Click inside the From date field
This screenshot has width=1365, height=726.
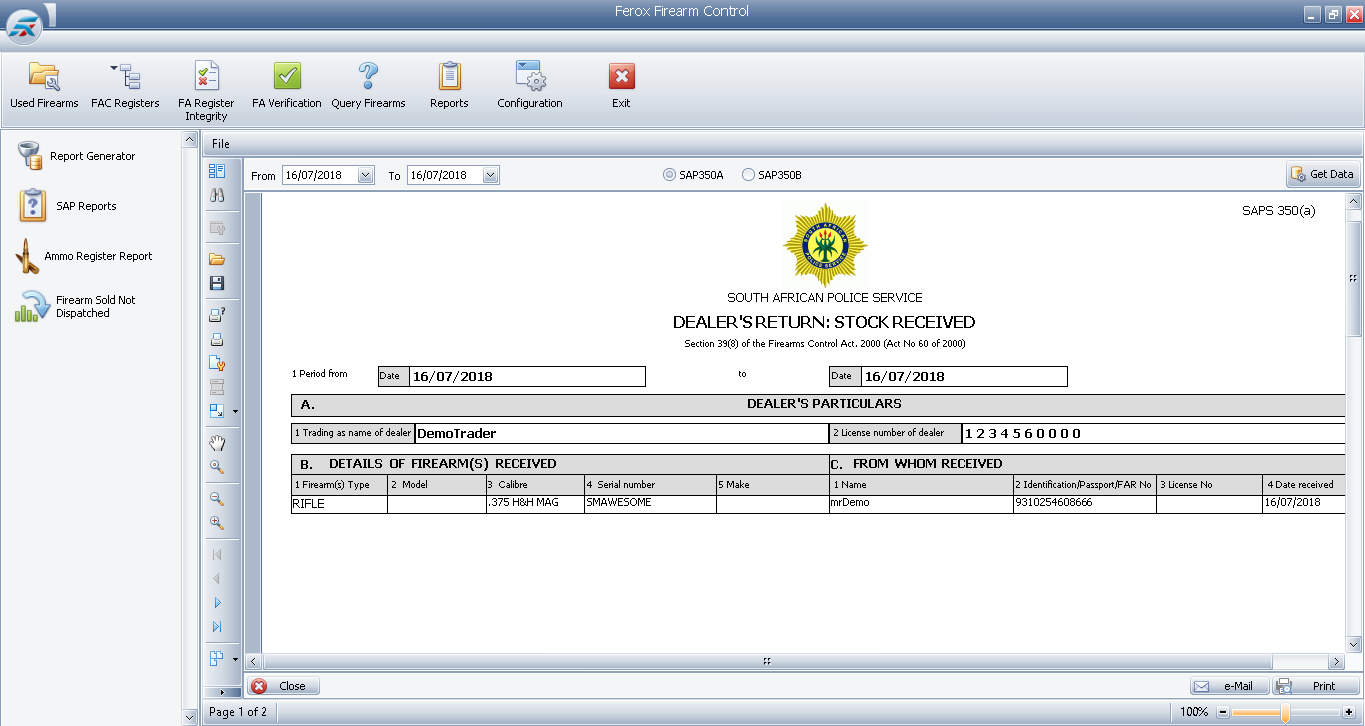(319, 175)
